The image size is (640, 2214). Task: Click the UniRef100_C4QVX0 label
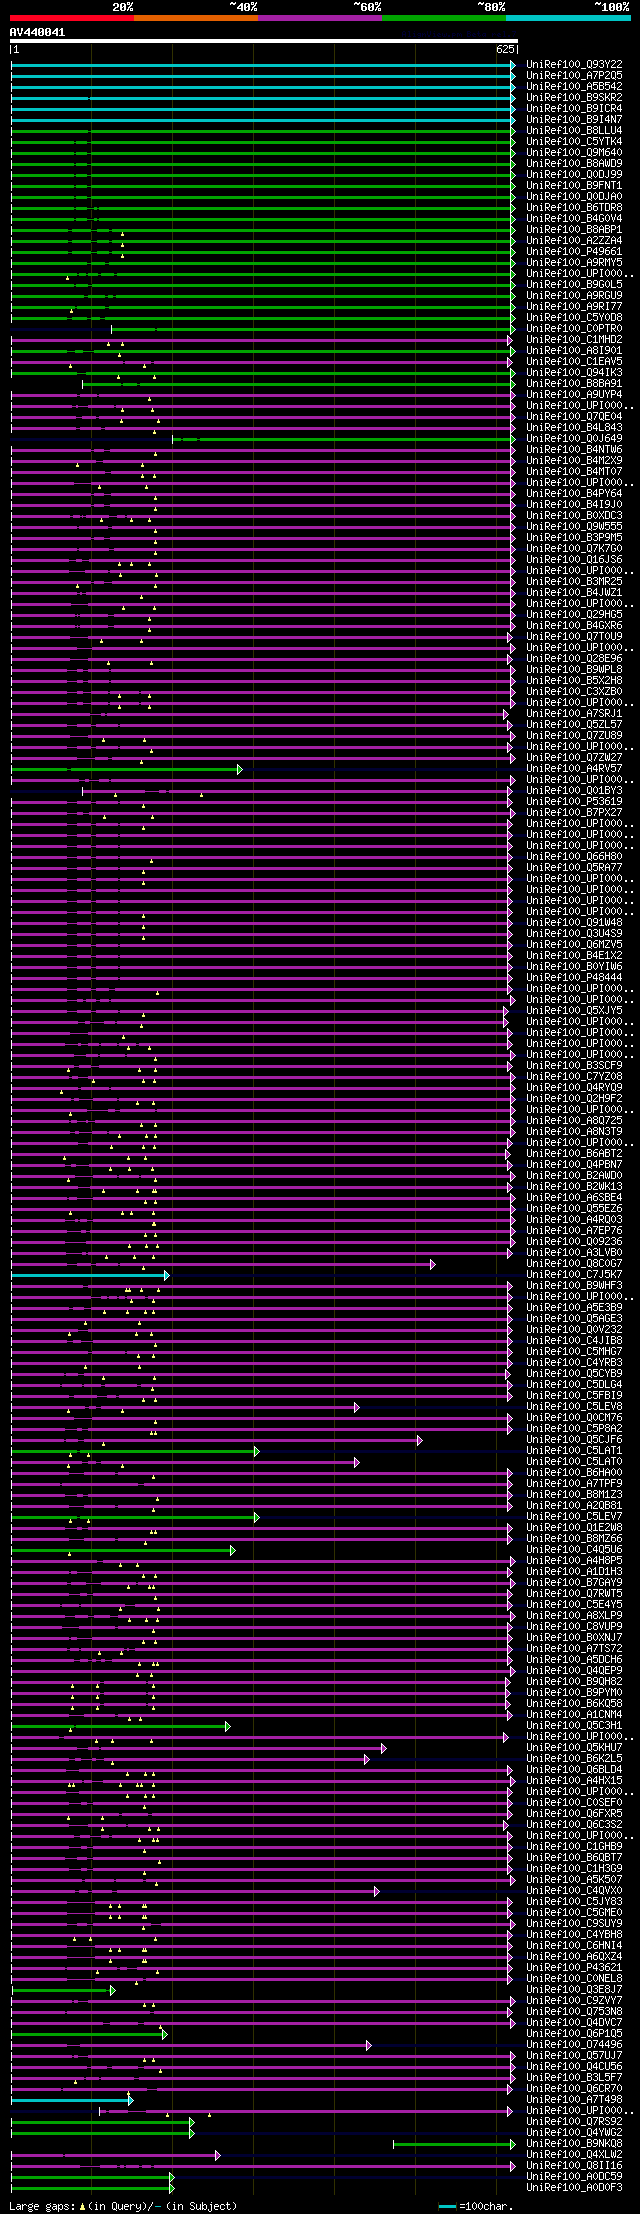[x=574, y=1891]
